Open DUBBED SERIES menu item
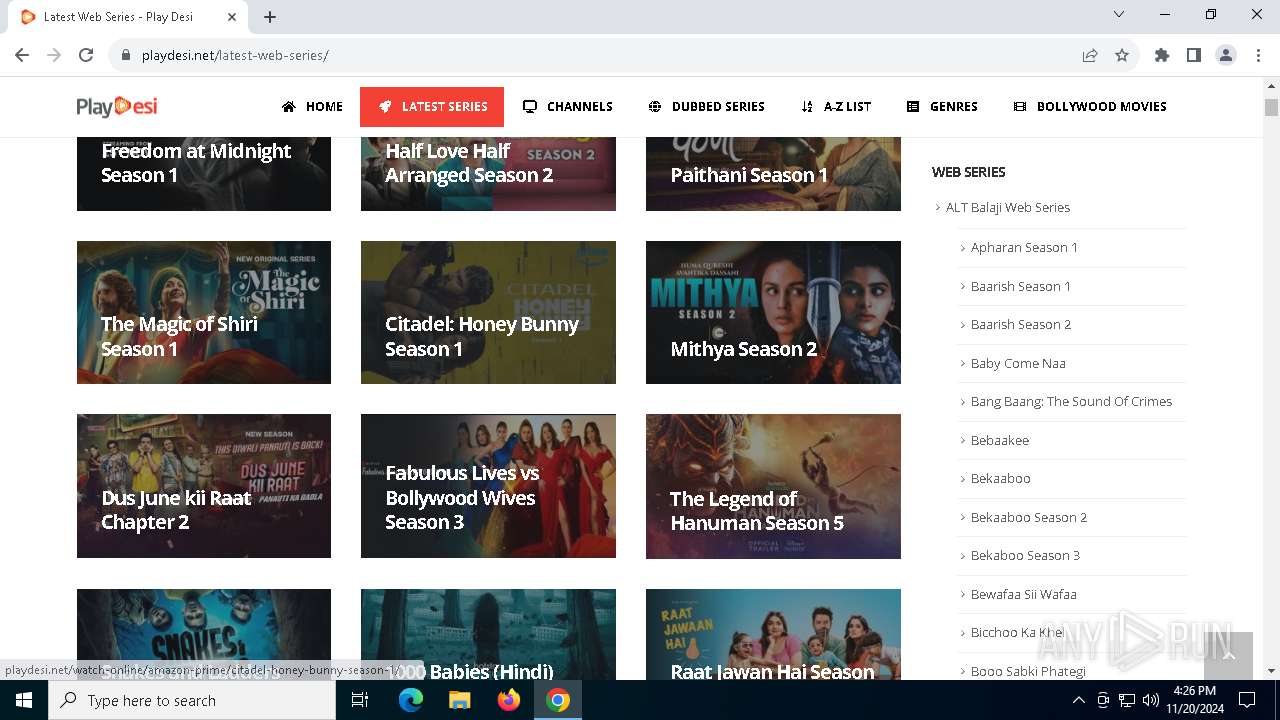Image resolution: width=1280 pixels, height=720 pixels. [706, 106]
